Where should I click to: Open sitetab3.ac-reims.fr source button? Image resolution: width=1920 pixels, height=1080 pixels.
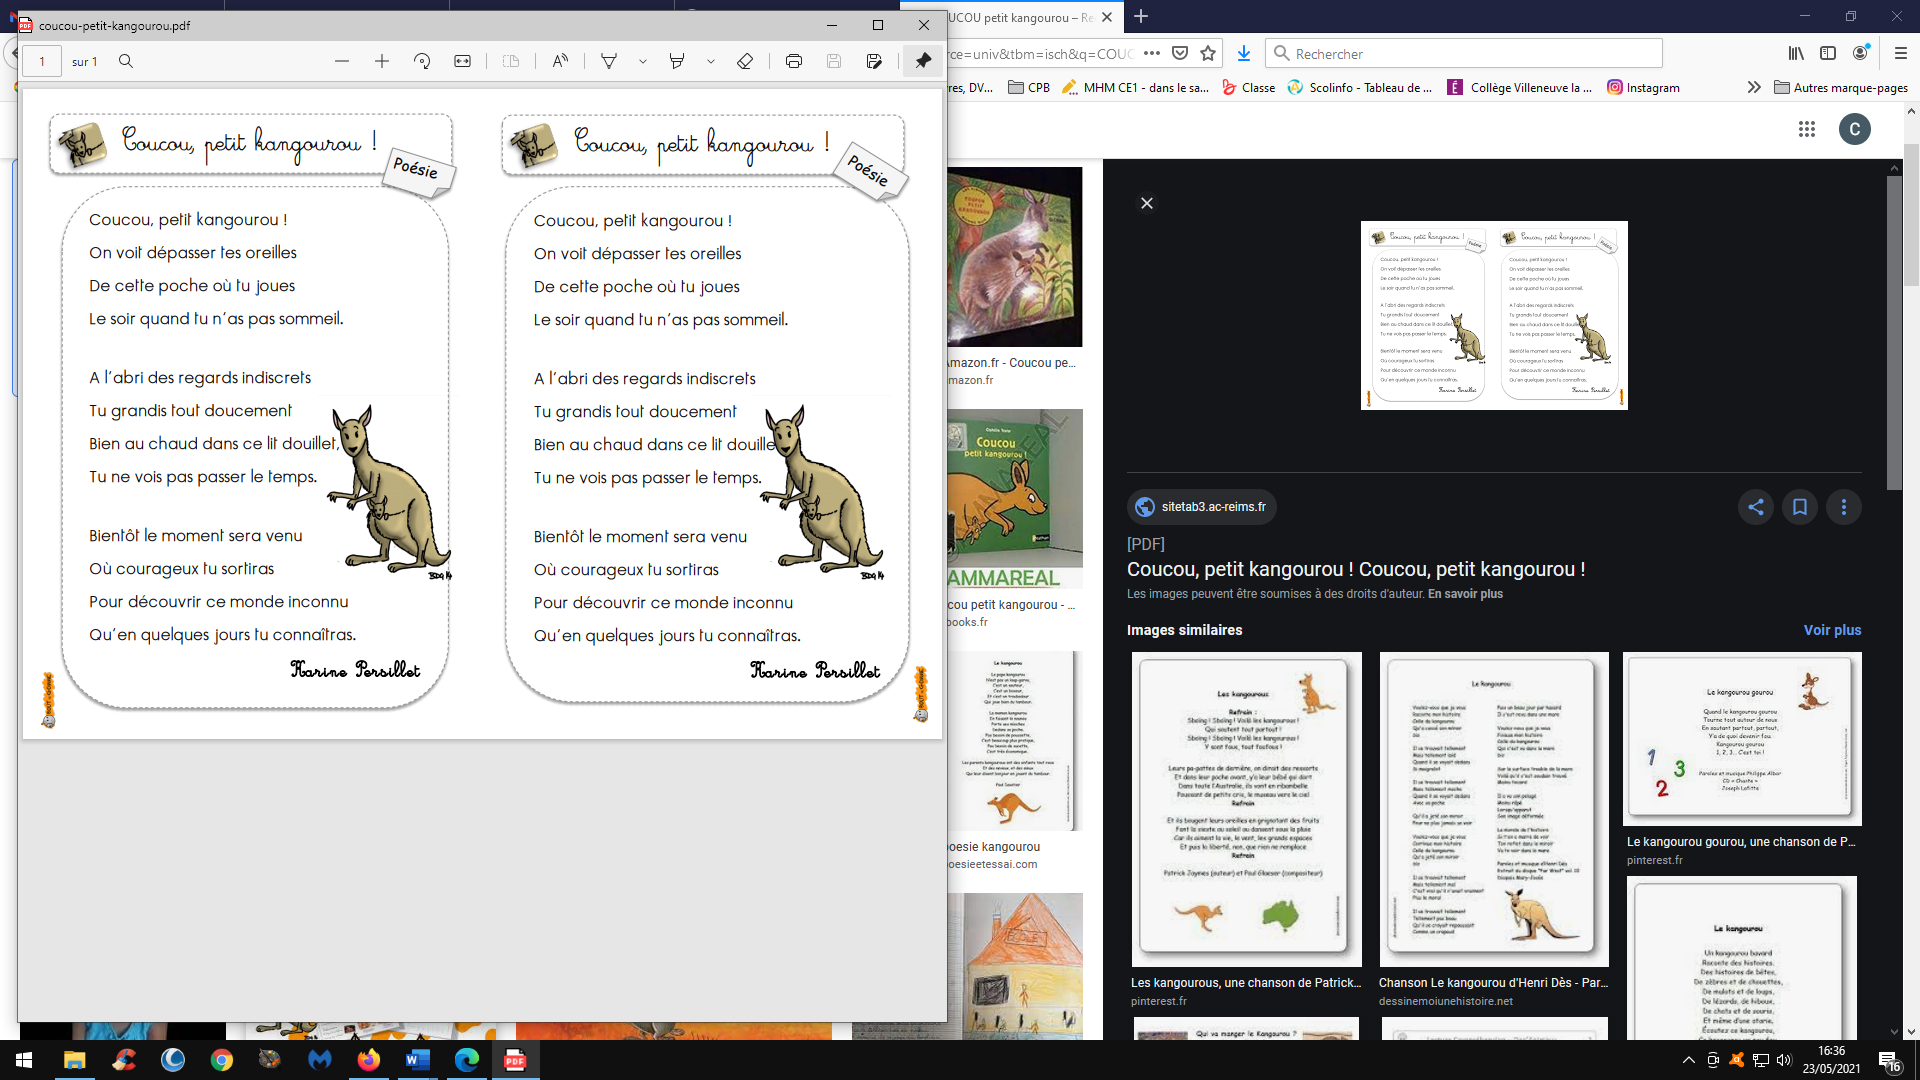tap(1201, 507)
